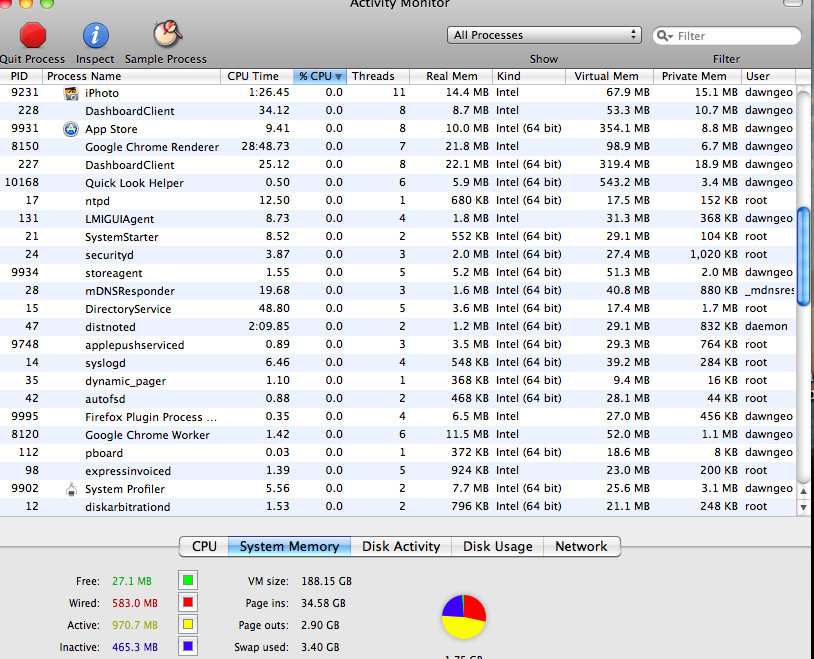Sort by the PID column header

point(21,76)
